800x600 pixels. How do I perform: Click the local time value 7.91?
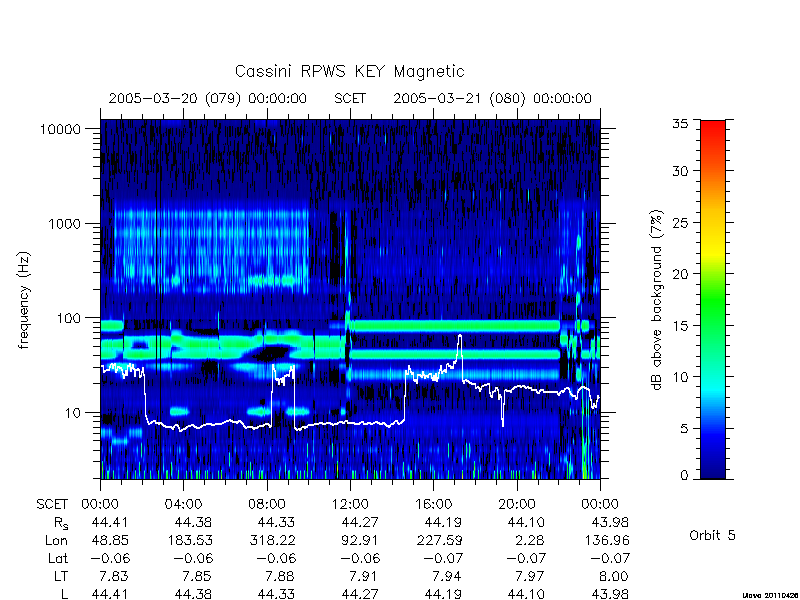click(363, 577)
